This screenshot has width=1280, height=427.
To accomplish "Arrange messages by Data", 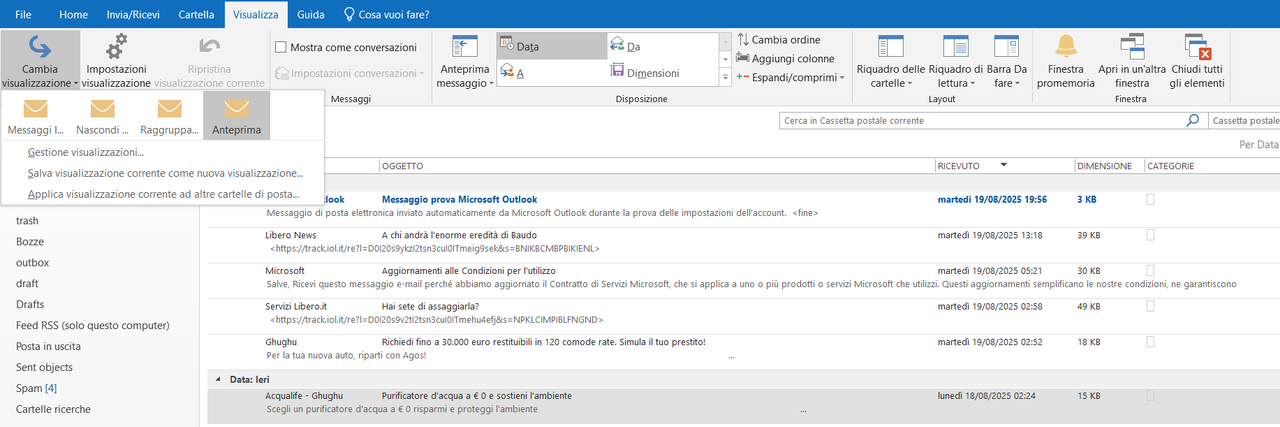I will [552, 46].
